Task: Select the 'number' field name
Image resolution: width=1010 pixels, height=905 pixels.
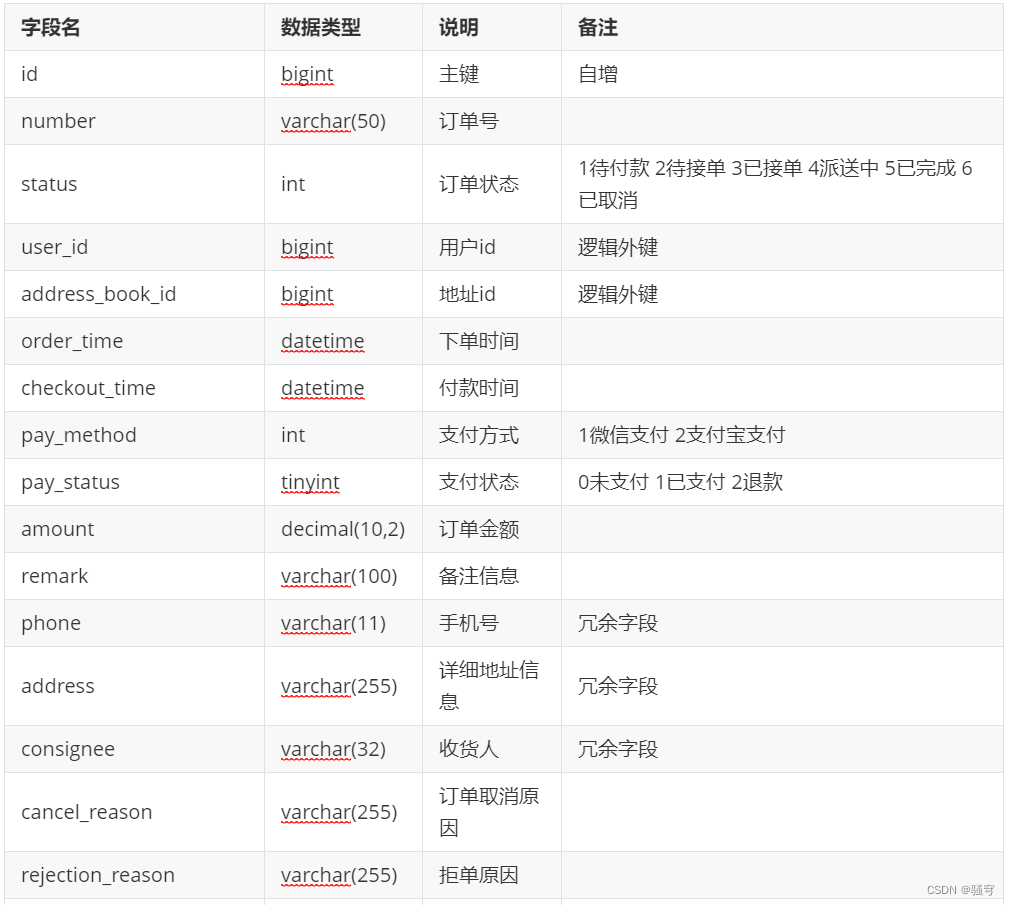Action: tap(58, 121)
